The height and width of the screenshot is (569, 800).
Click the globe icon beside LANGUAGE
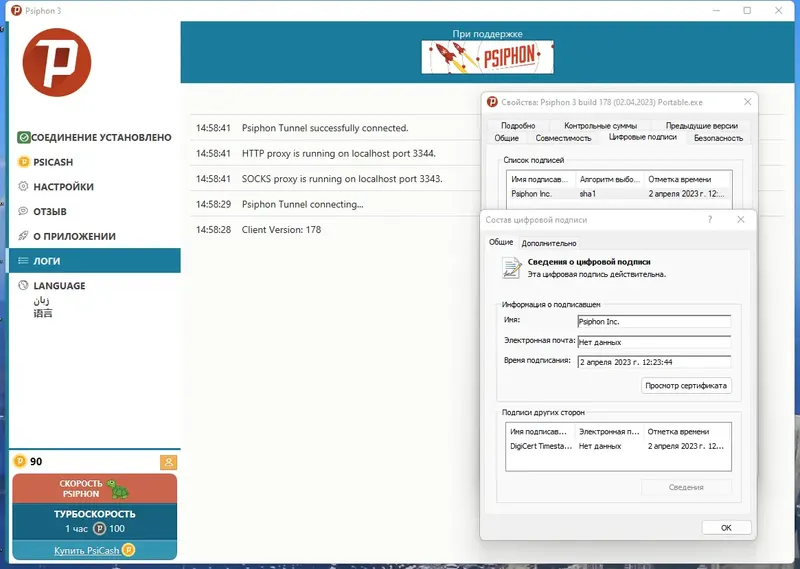[x=23, y=285]
